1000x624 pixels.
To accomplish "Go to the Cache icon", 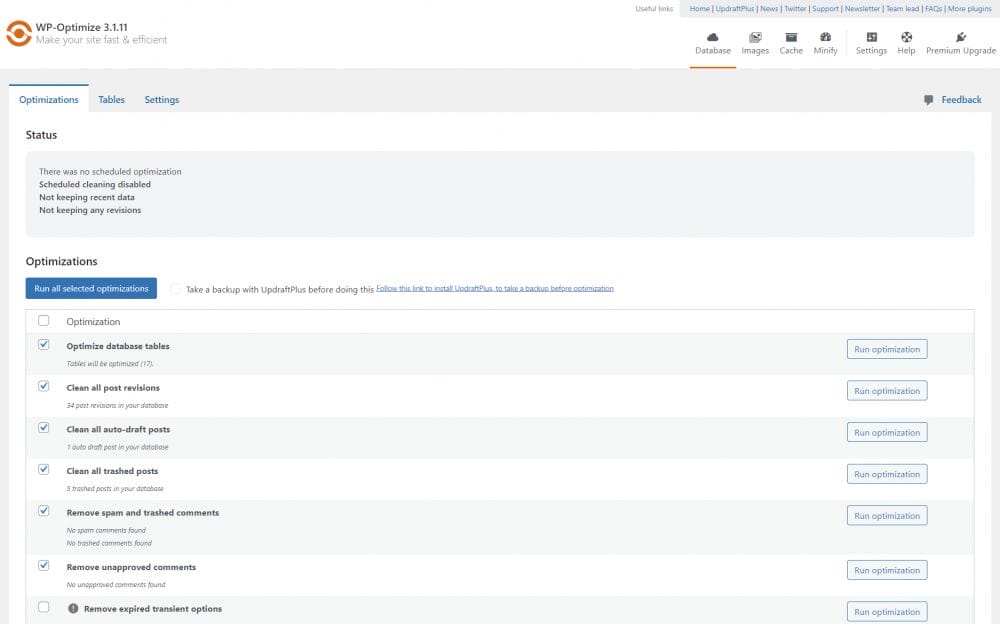I will 791,37.
